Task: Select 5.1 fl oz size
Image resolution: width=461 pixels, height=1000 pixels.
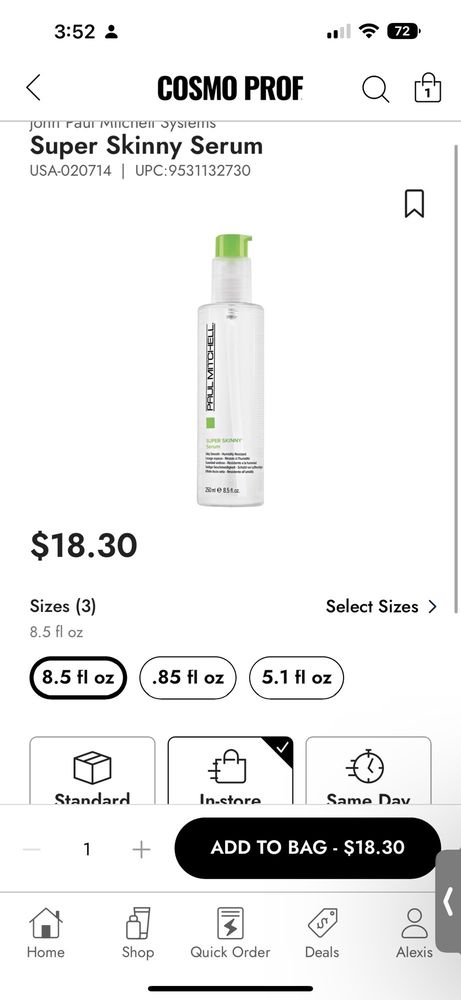Action: [296, 677]
